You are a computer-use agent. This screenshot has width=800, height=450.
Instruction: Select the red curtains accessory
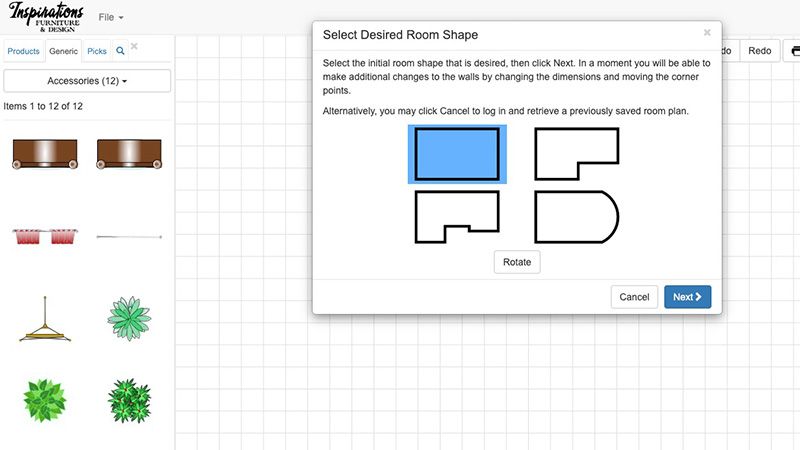(45, 236)
